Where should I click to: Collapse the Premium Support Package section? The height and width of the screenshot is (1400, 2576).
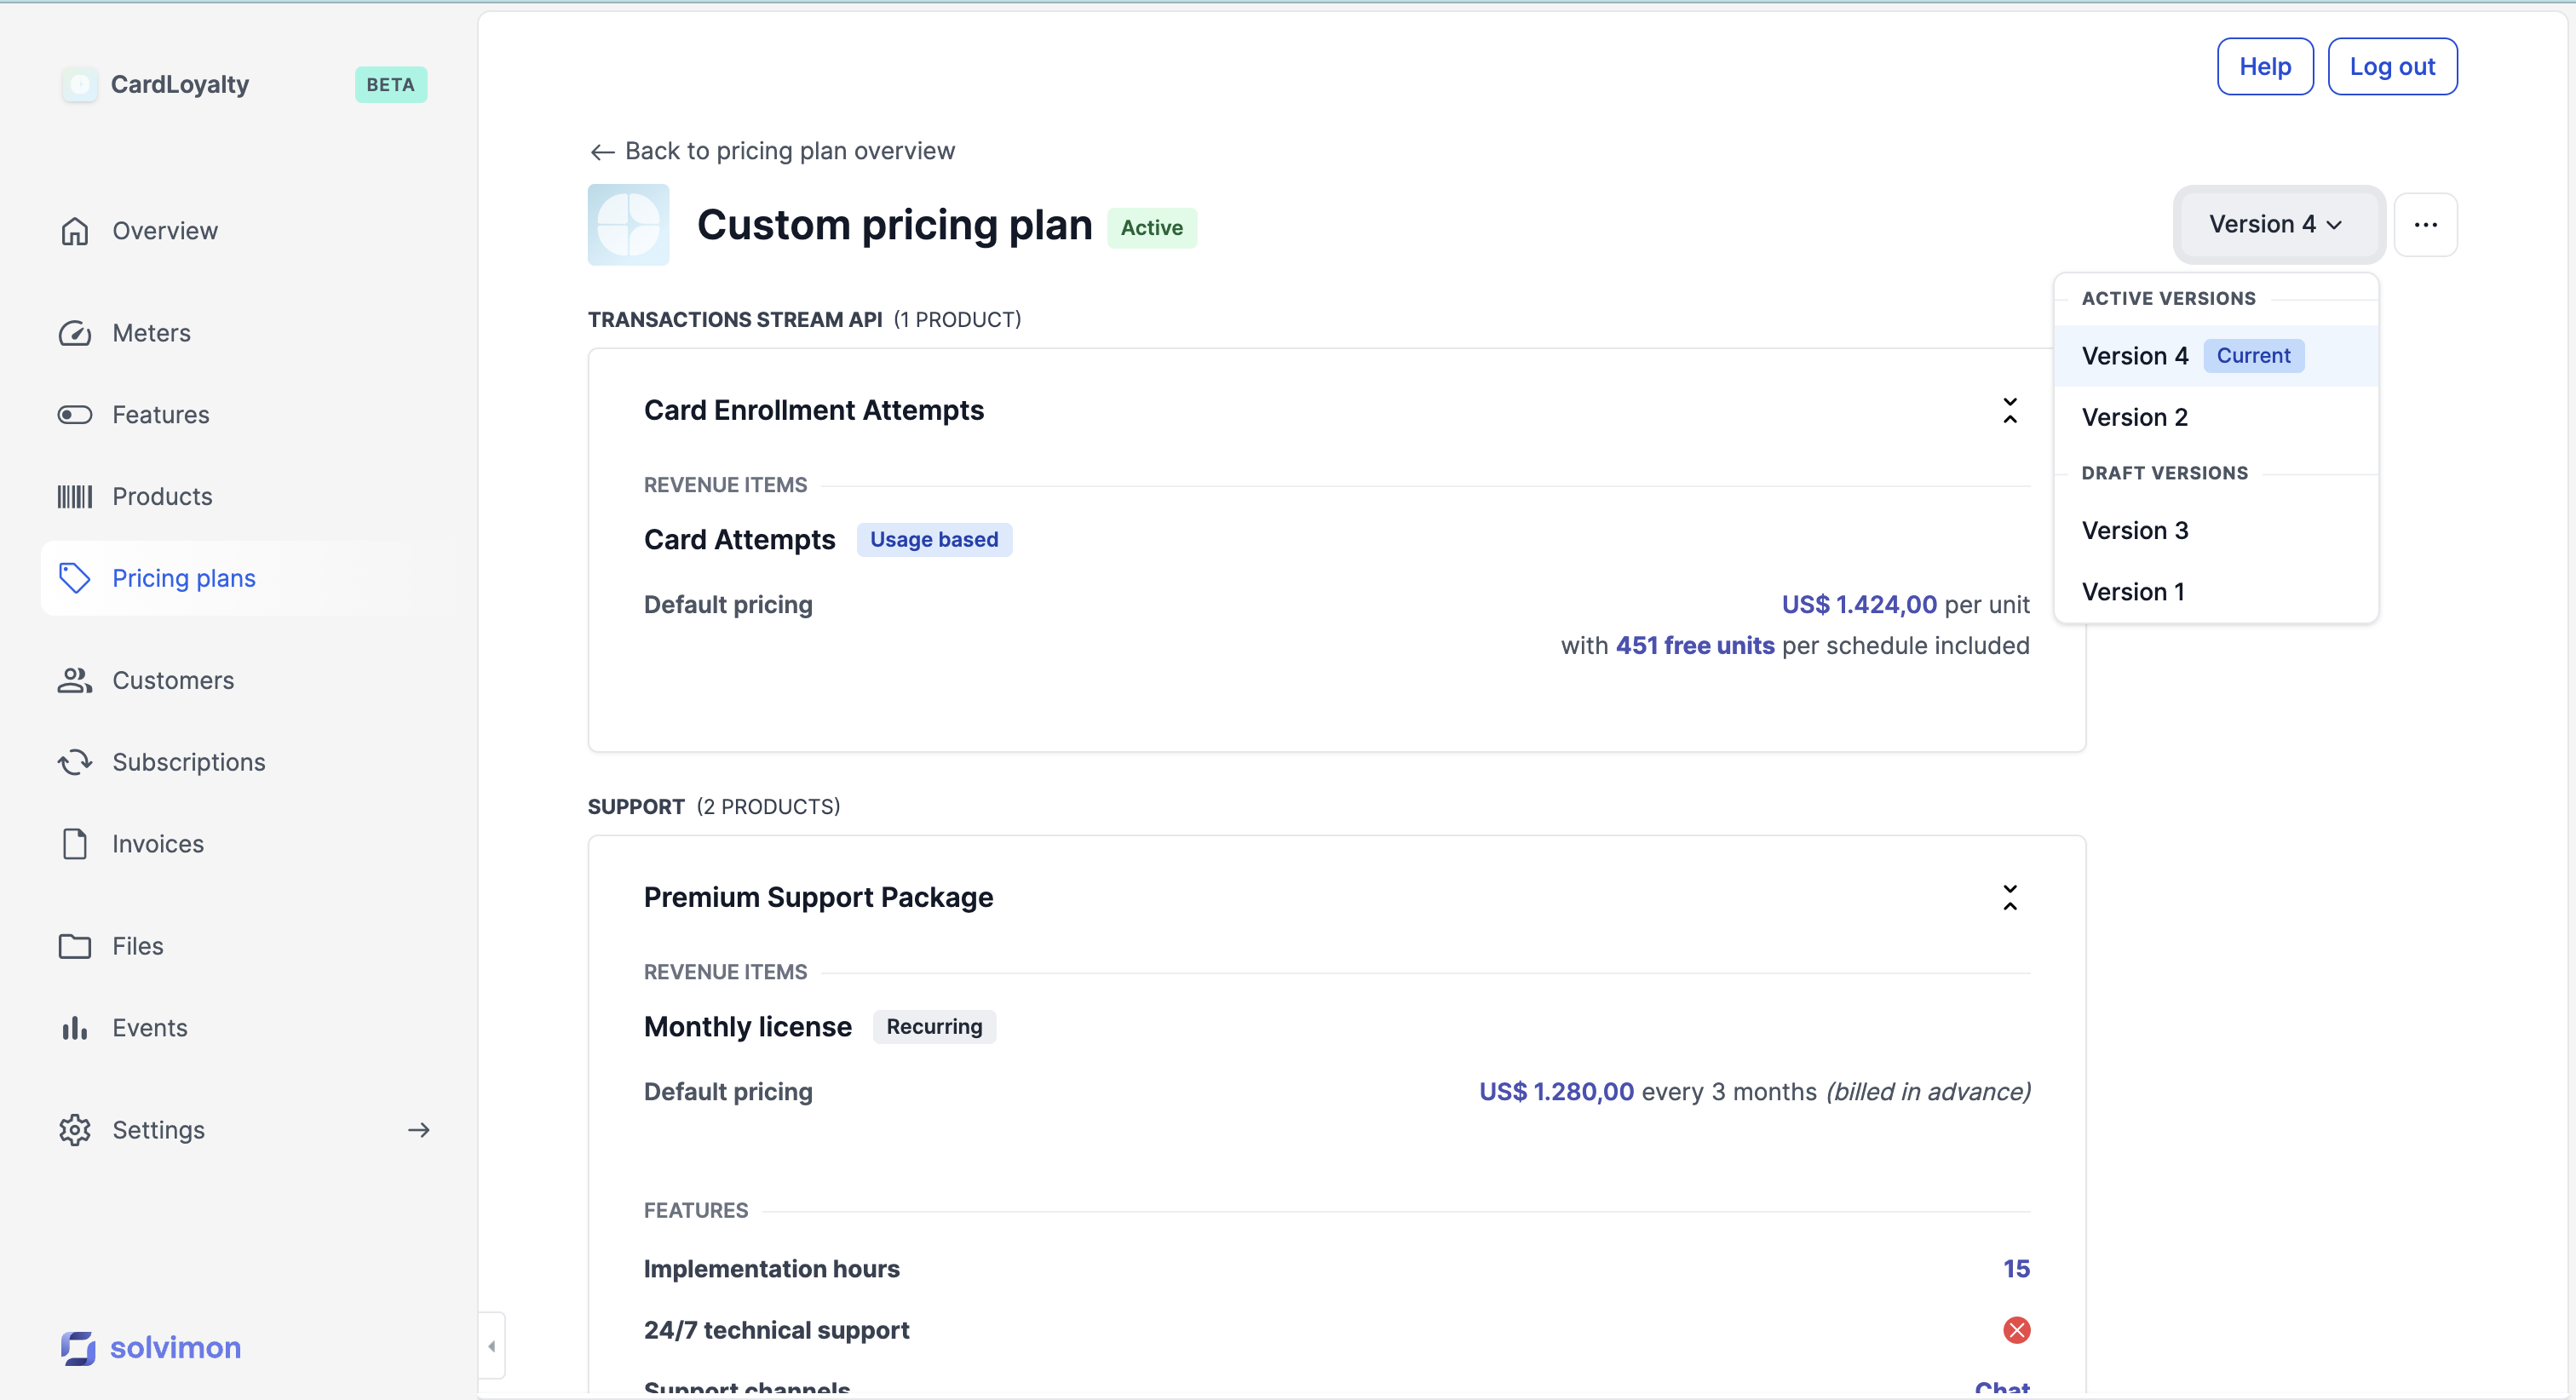(x=2009, y=897)
